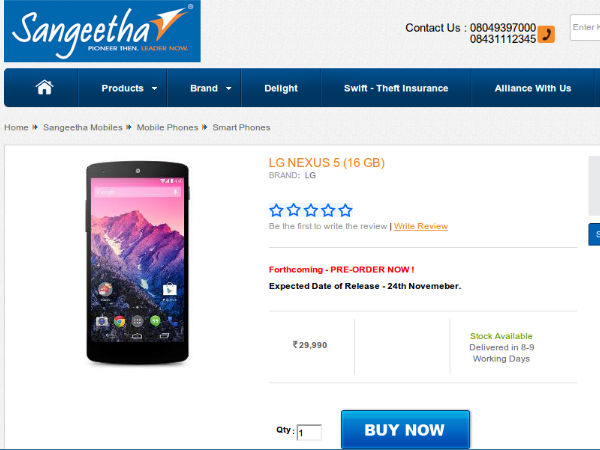Open Alliance With Us page

[x=532, y=88]
